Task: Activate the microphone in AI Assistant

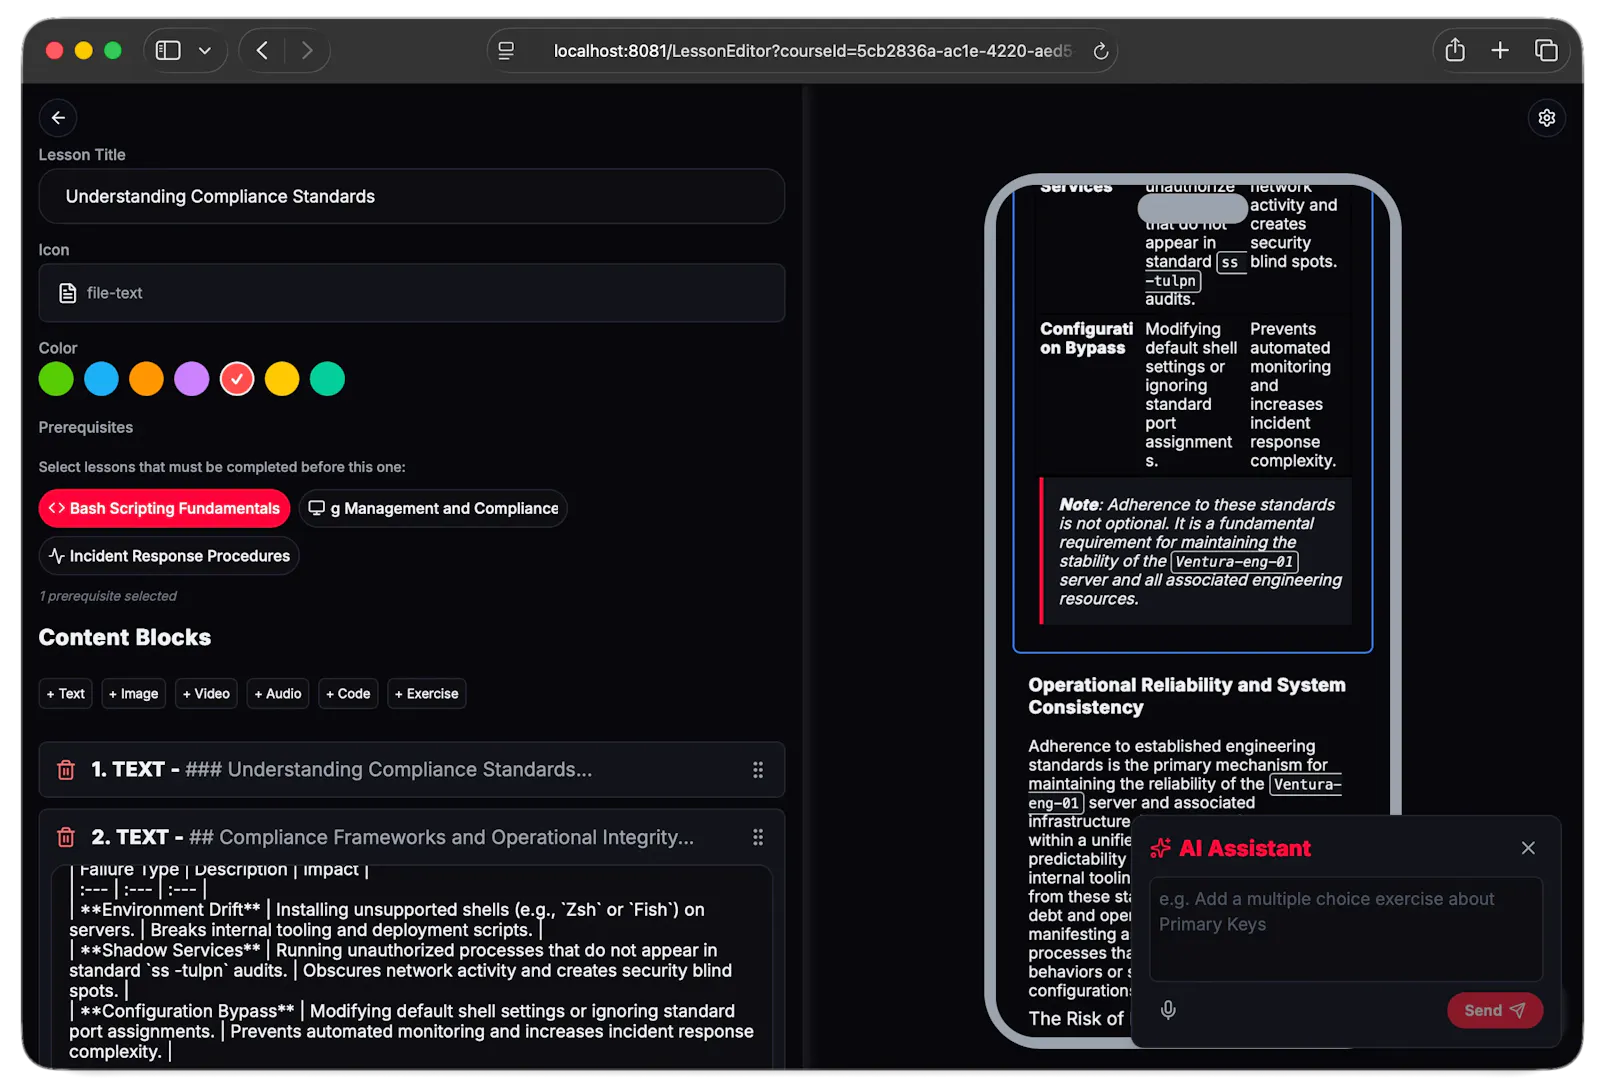Action: click(x=1168, y=1010)
